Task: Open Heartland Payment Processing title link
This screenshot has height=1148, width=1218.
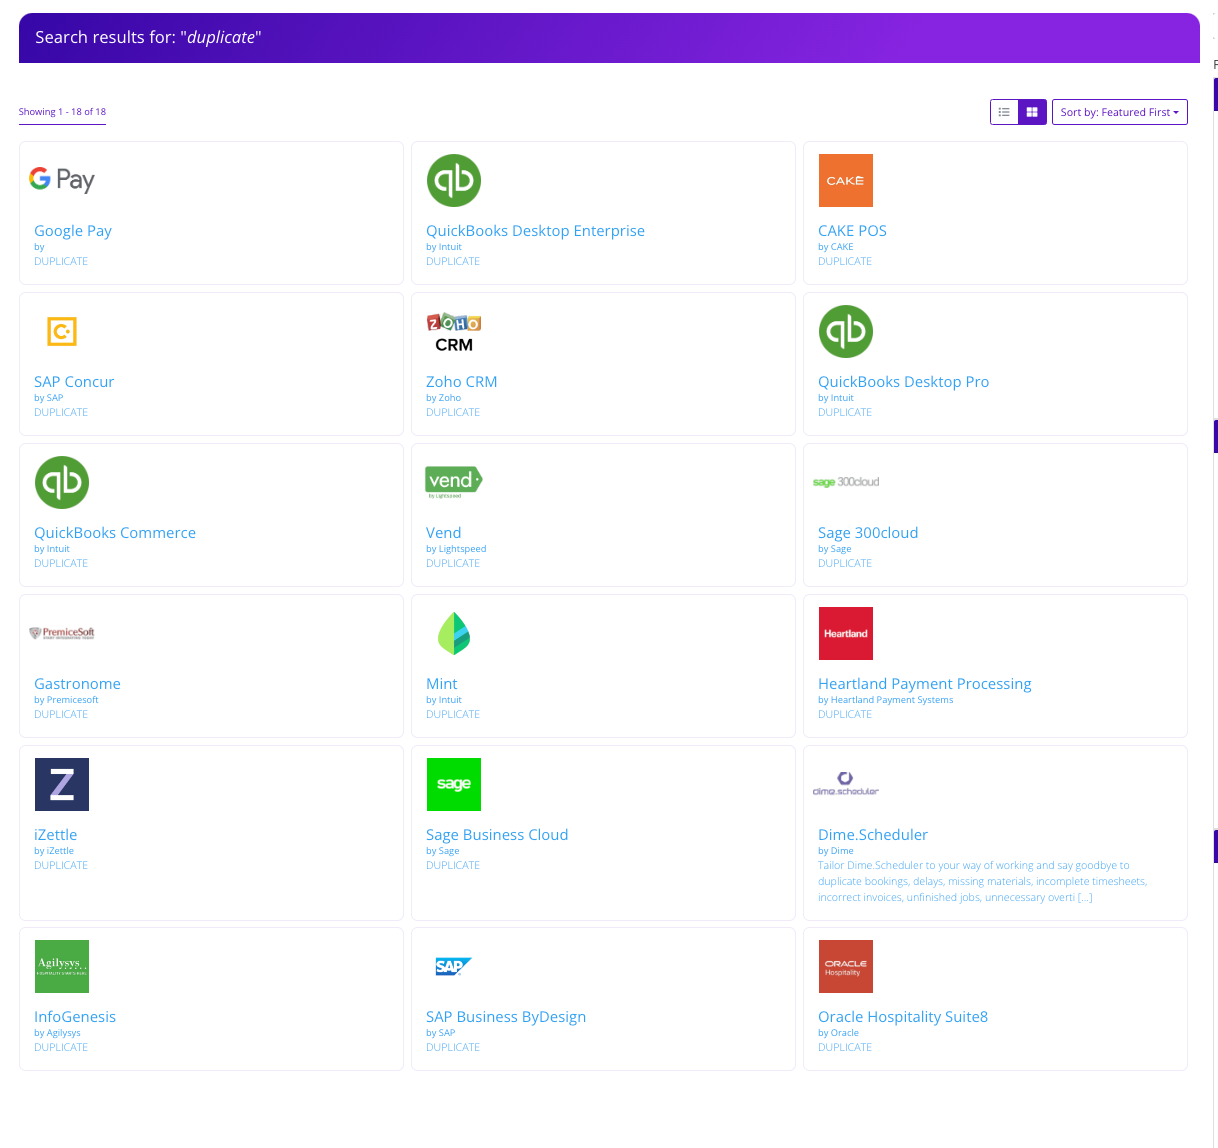Action: coord(924,684)
